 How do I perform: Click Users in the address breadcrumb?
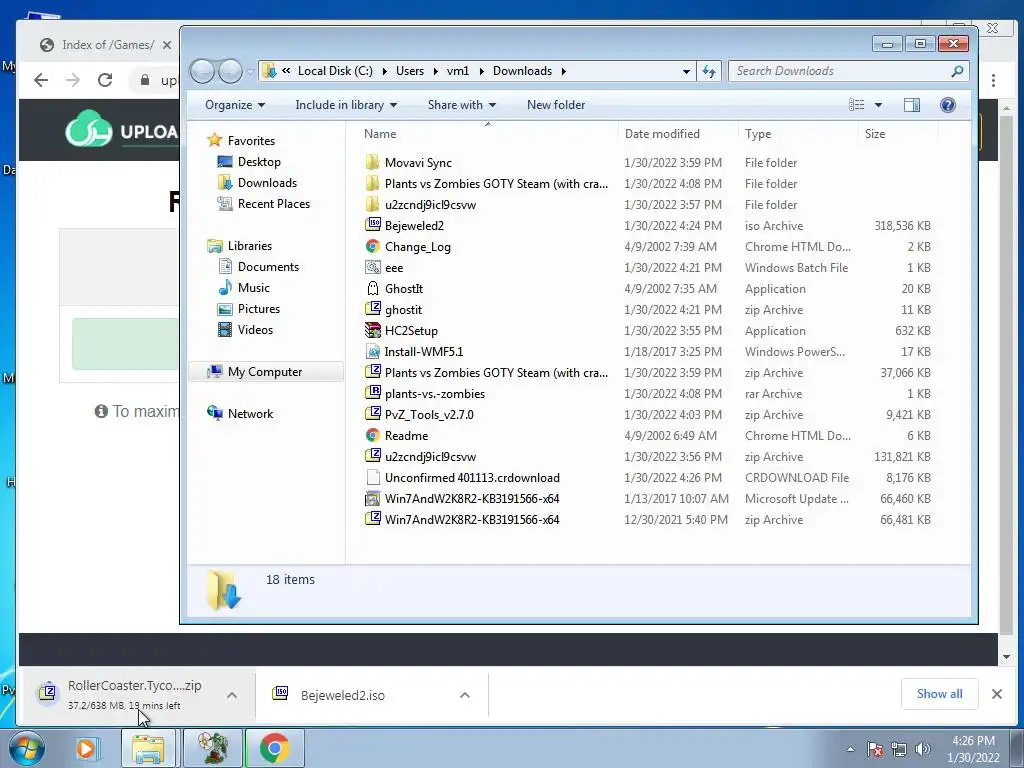tap(409, 71)
